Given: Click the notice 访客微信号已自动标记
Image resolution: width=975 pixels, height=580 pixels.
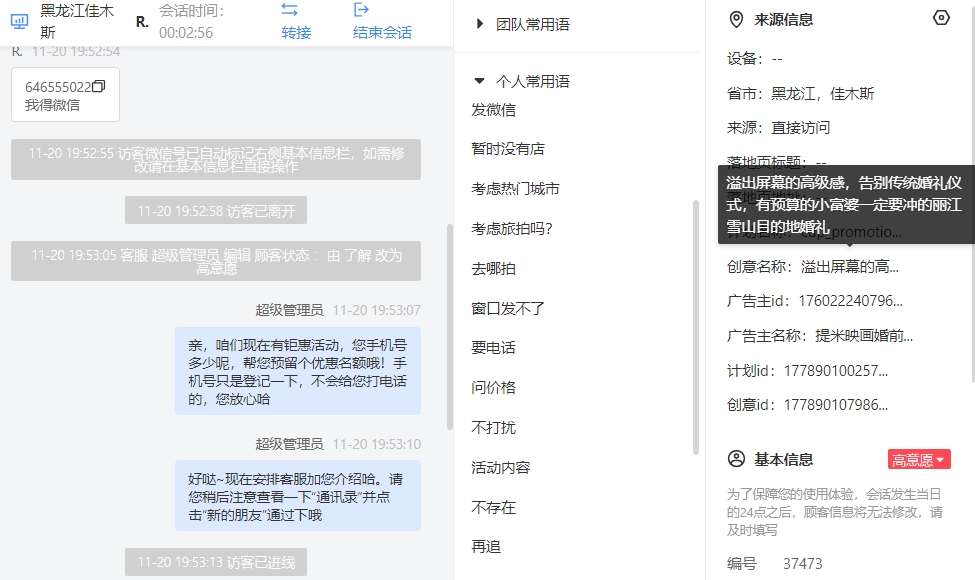Looking at the screenshot, I should pyautogui.click(x=216, y=160).
